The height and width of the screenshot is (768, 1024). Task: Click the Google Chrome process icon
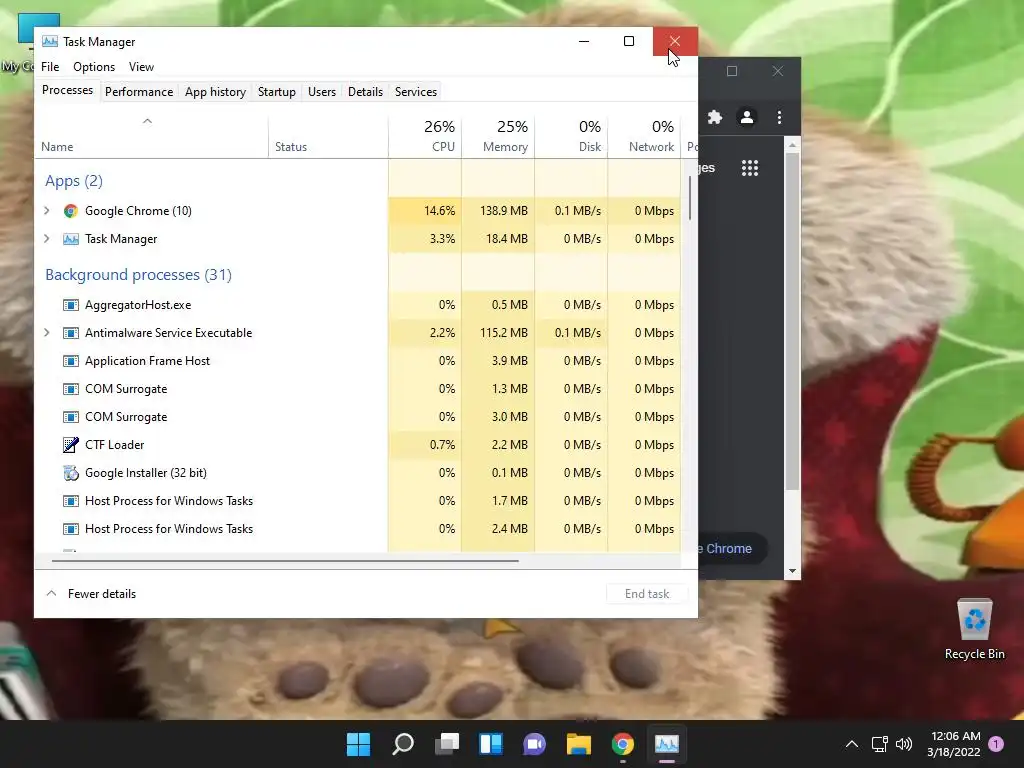pos(71,211)
